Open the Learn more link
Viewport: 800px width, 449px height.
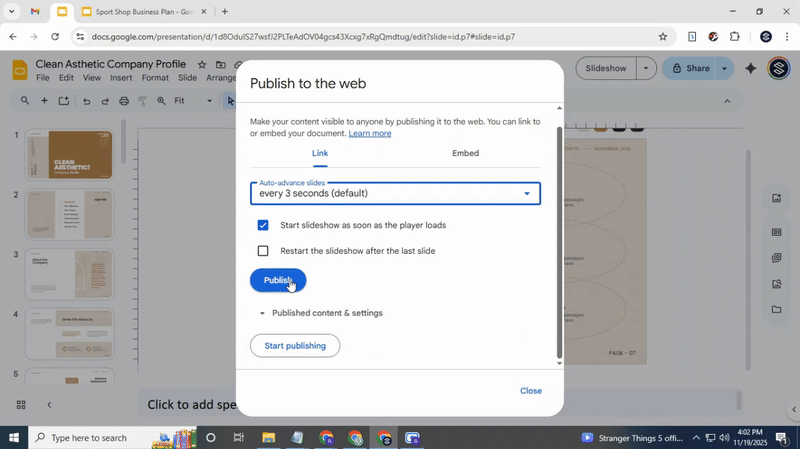(369, 134)
